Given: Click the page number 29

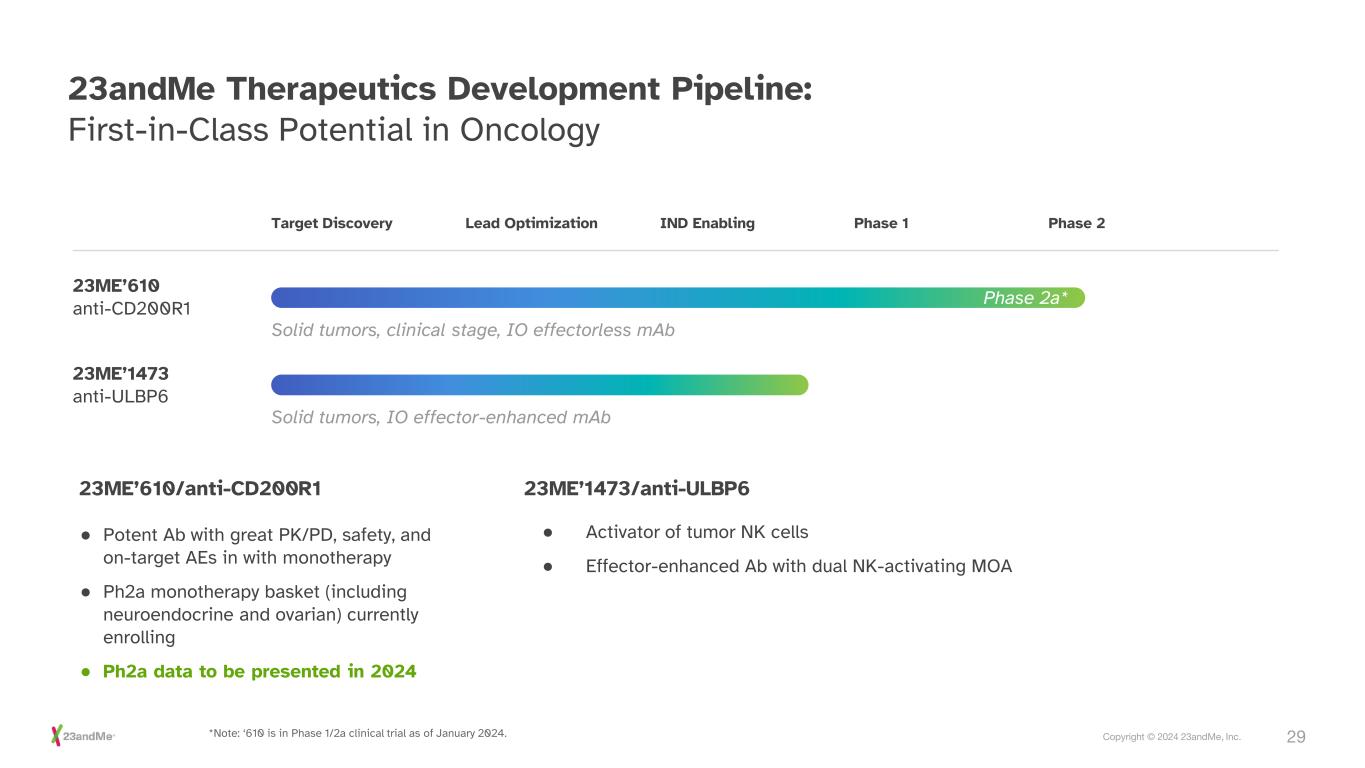Looking at the screenshot, I should (x=1295, y=737).
